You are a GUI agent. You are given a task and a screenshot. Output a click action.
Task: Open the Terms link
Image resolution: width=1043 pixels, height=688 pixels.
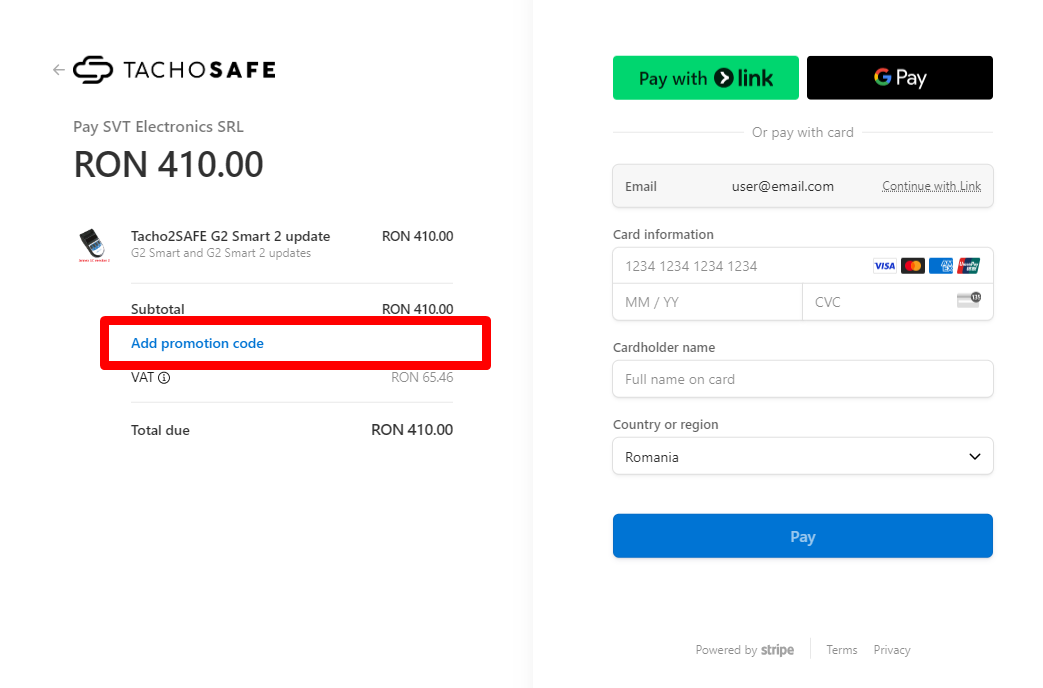pyautogui.click(x=841, y=650)
